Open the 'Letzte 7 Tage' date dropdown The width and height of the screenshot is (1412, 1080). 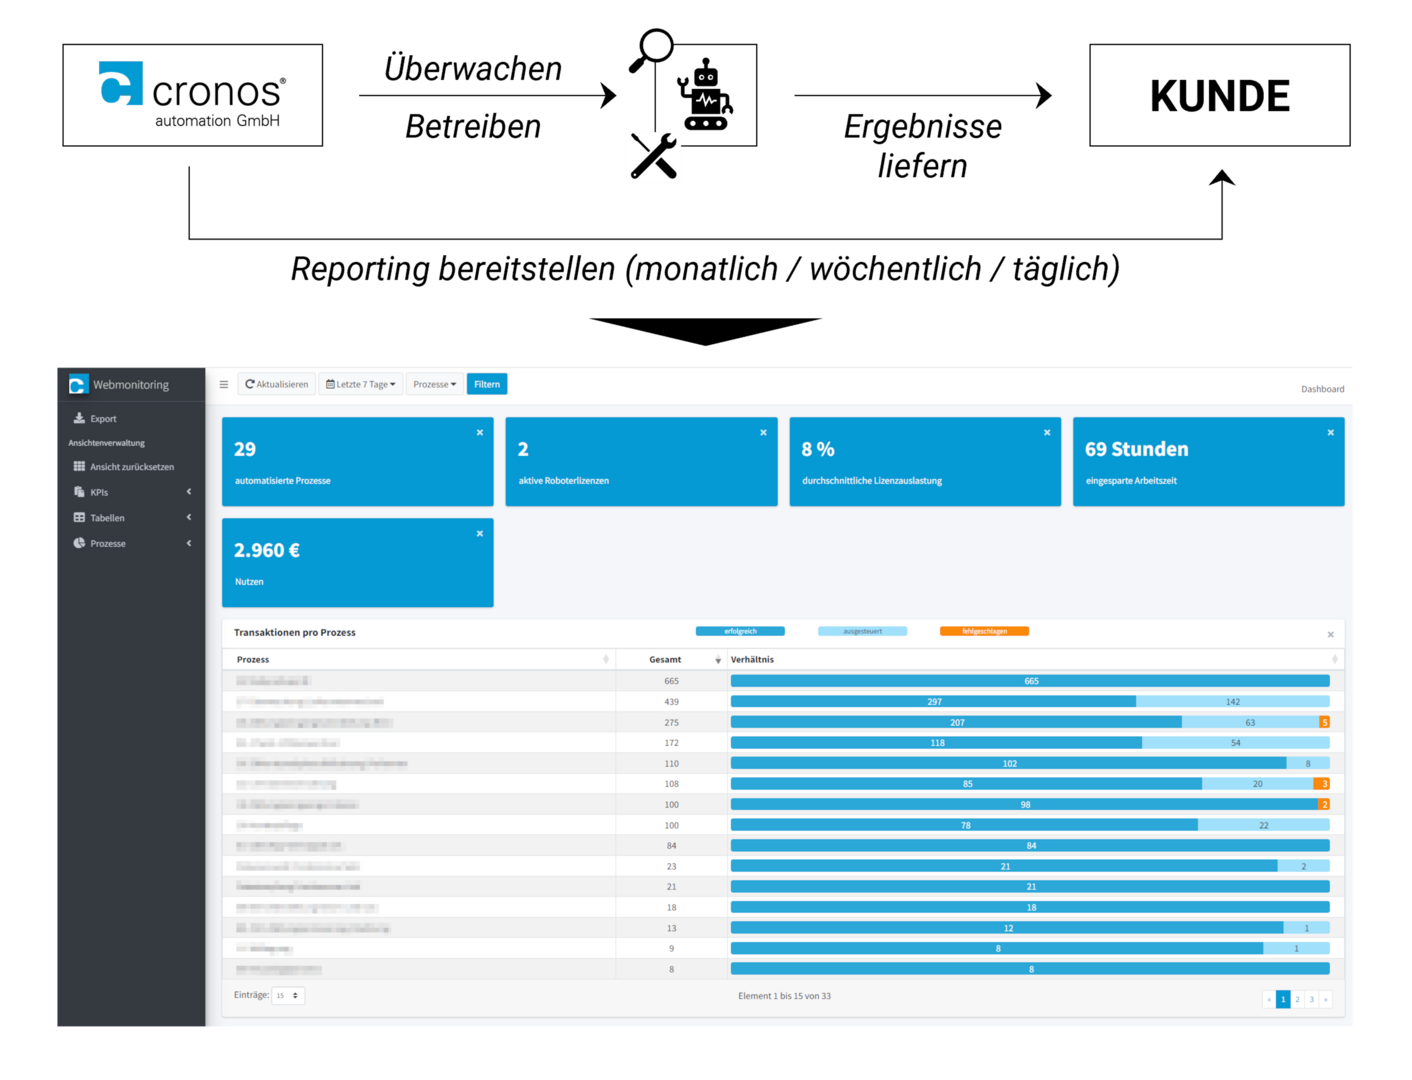[361, 384]
